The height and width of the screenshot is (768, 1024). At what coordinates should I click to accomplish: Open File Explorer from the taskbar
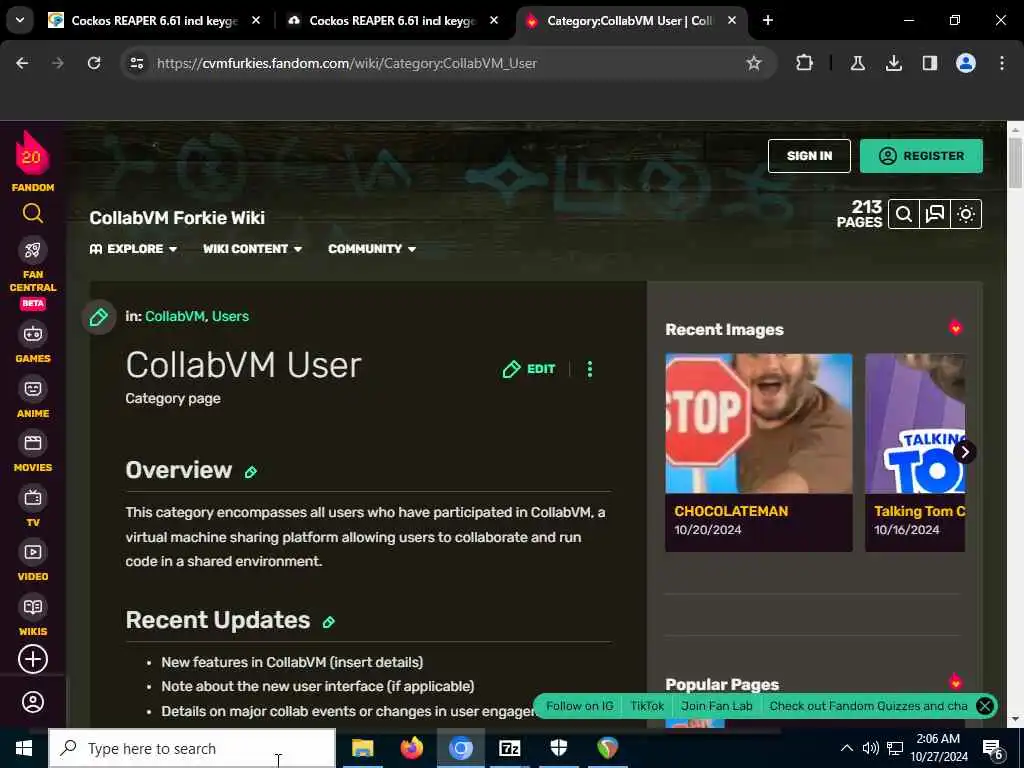(362, 748)
